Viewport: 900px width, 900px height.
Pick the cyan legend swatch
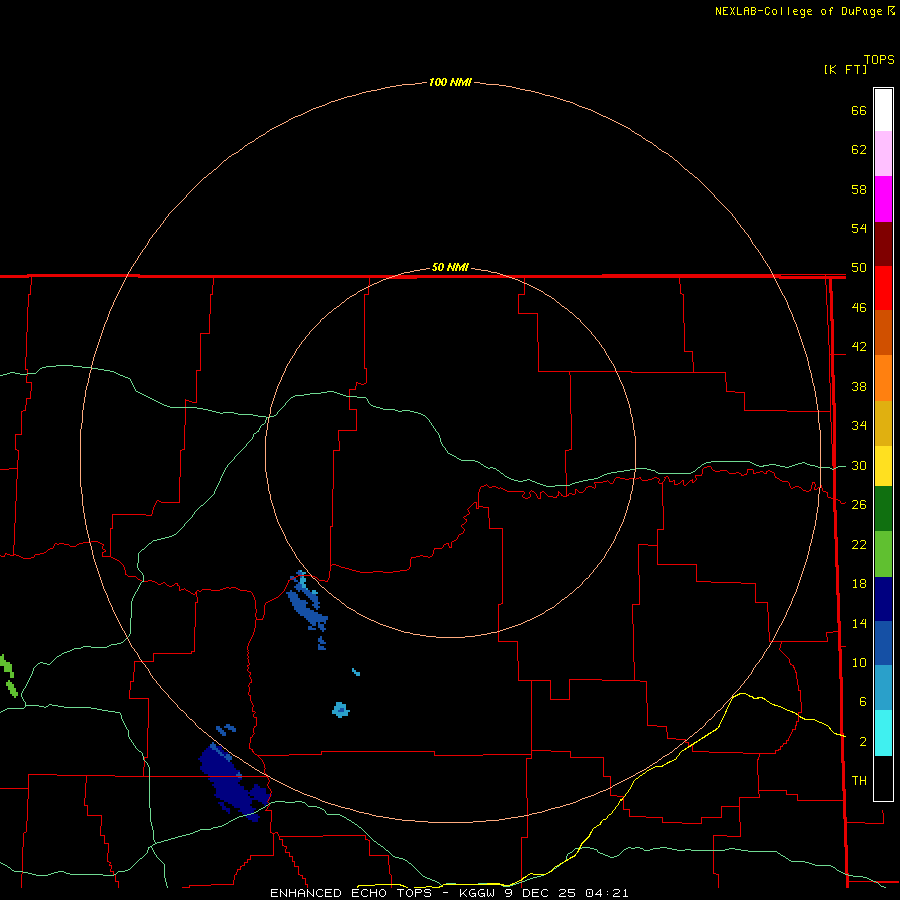[x=883, y=733]
